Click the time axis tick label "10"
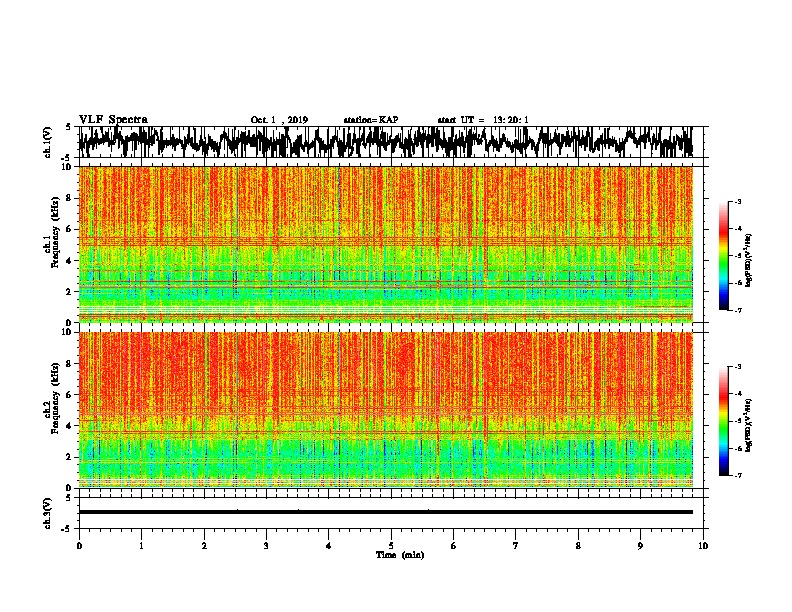The height and width of the screenshot is (612, 792). [x=703, y=546]
